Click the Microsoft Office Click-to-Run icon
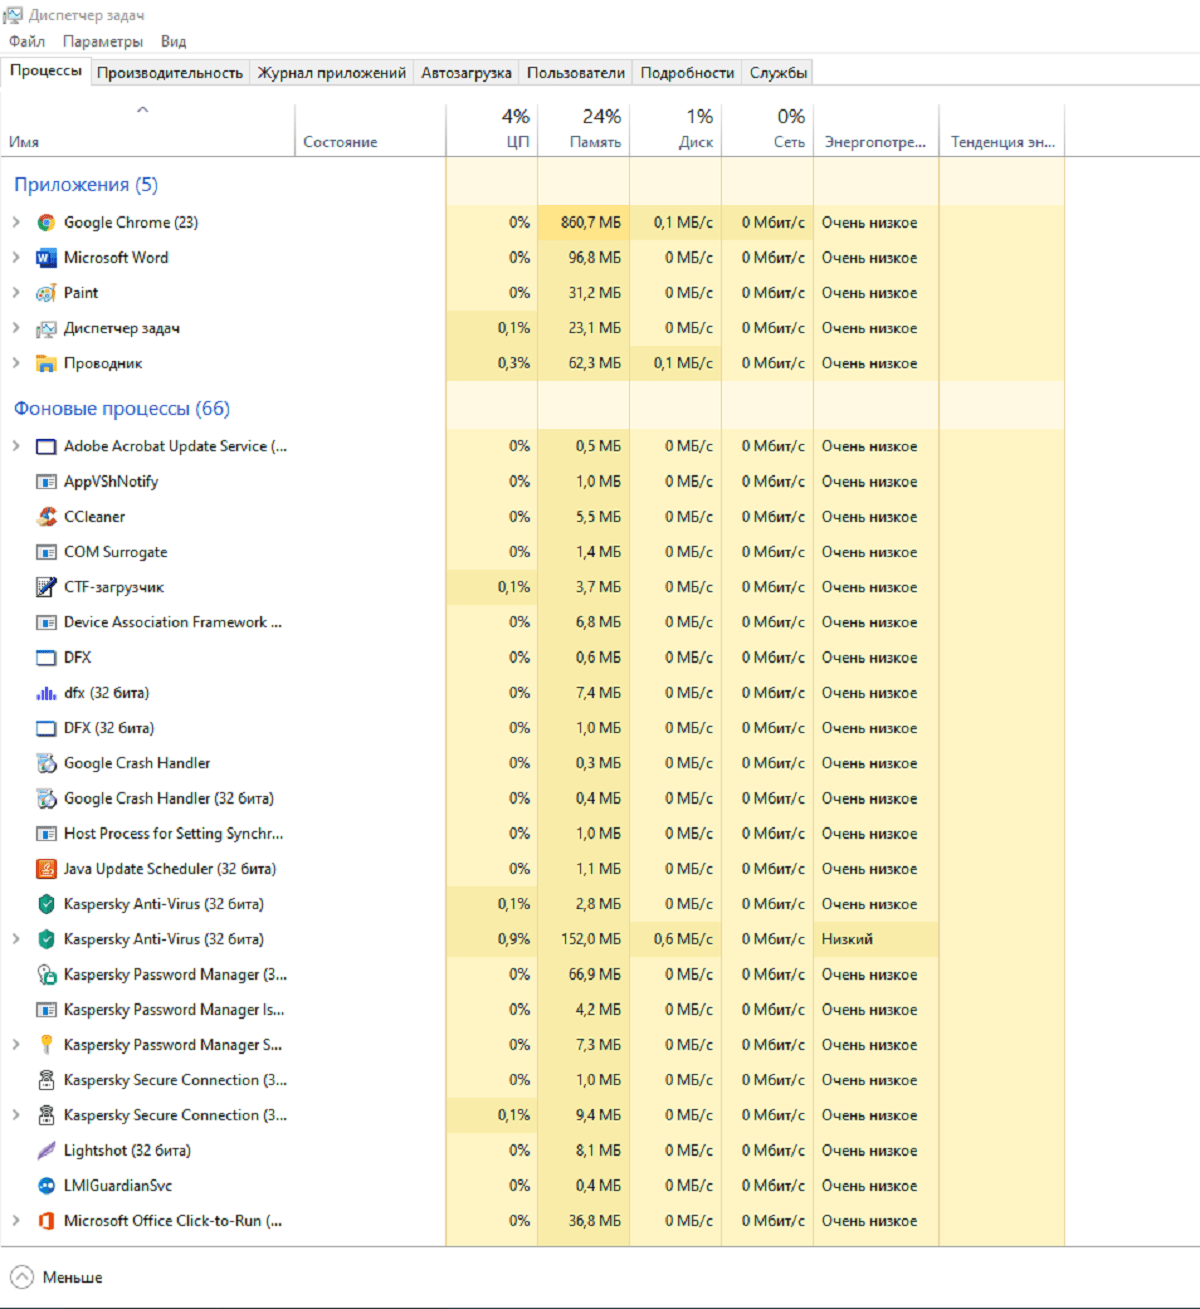Image resolution: width=1200 pixels, height=1309 pixels. click(x=46, y=1221)
